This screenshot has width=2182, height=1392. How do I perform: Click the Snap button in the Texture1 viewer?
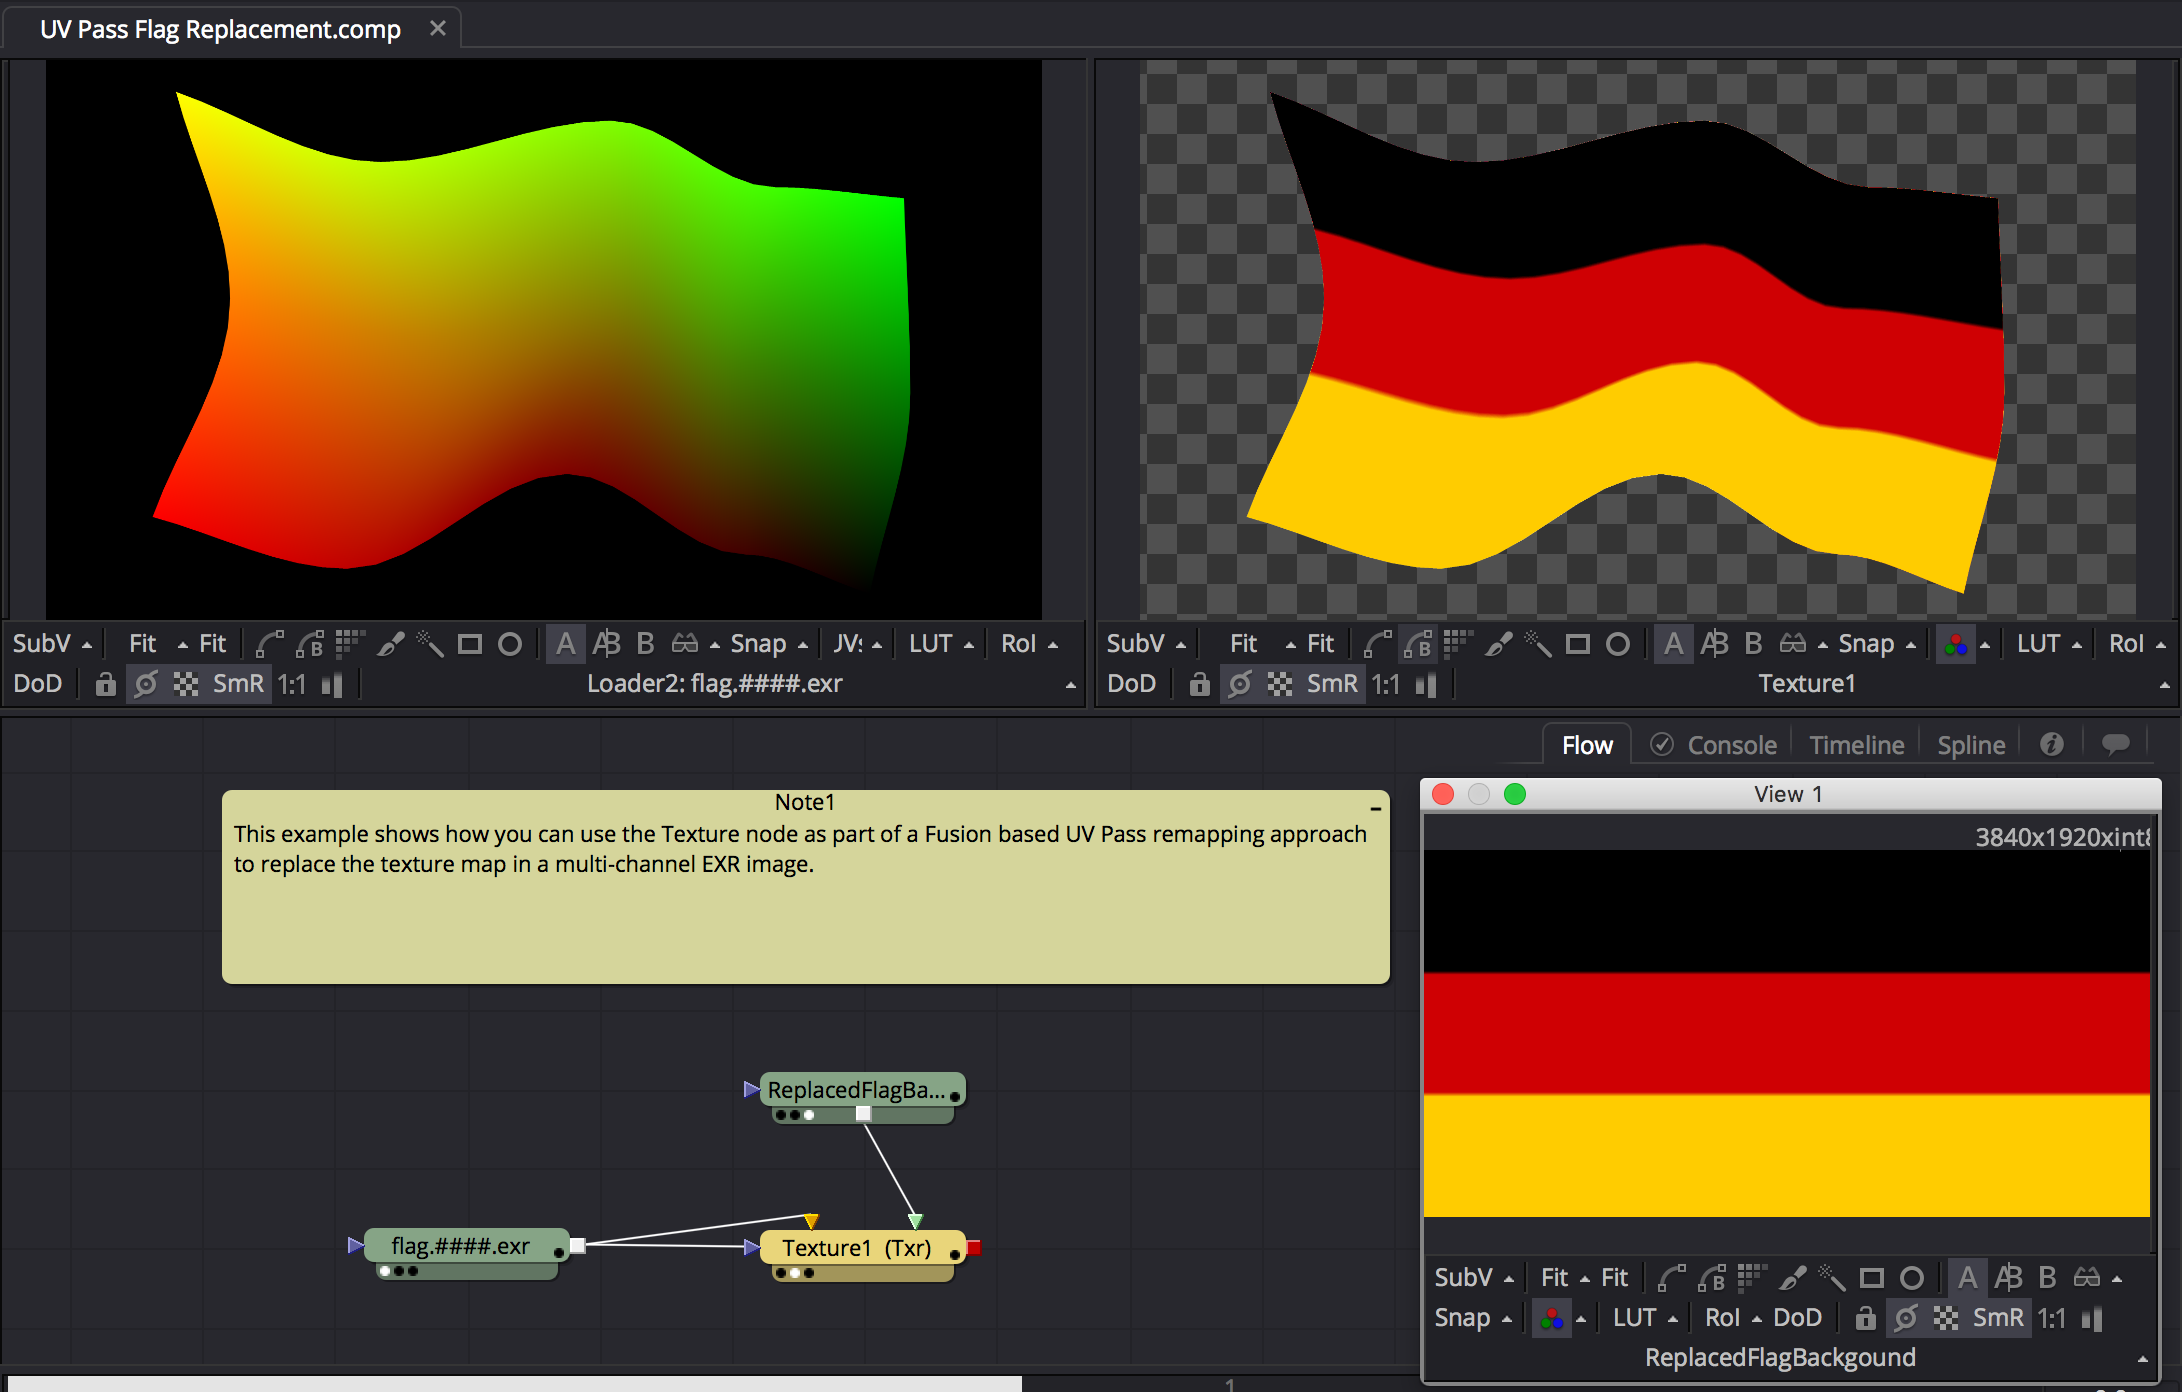click(x=1866, y=644)
